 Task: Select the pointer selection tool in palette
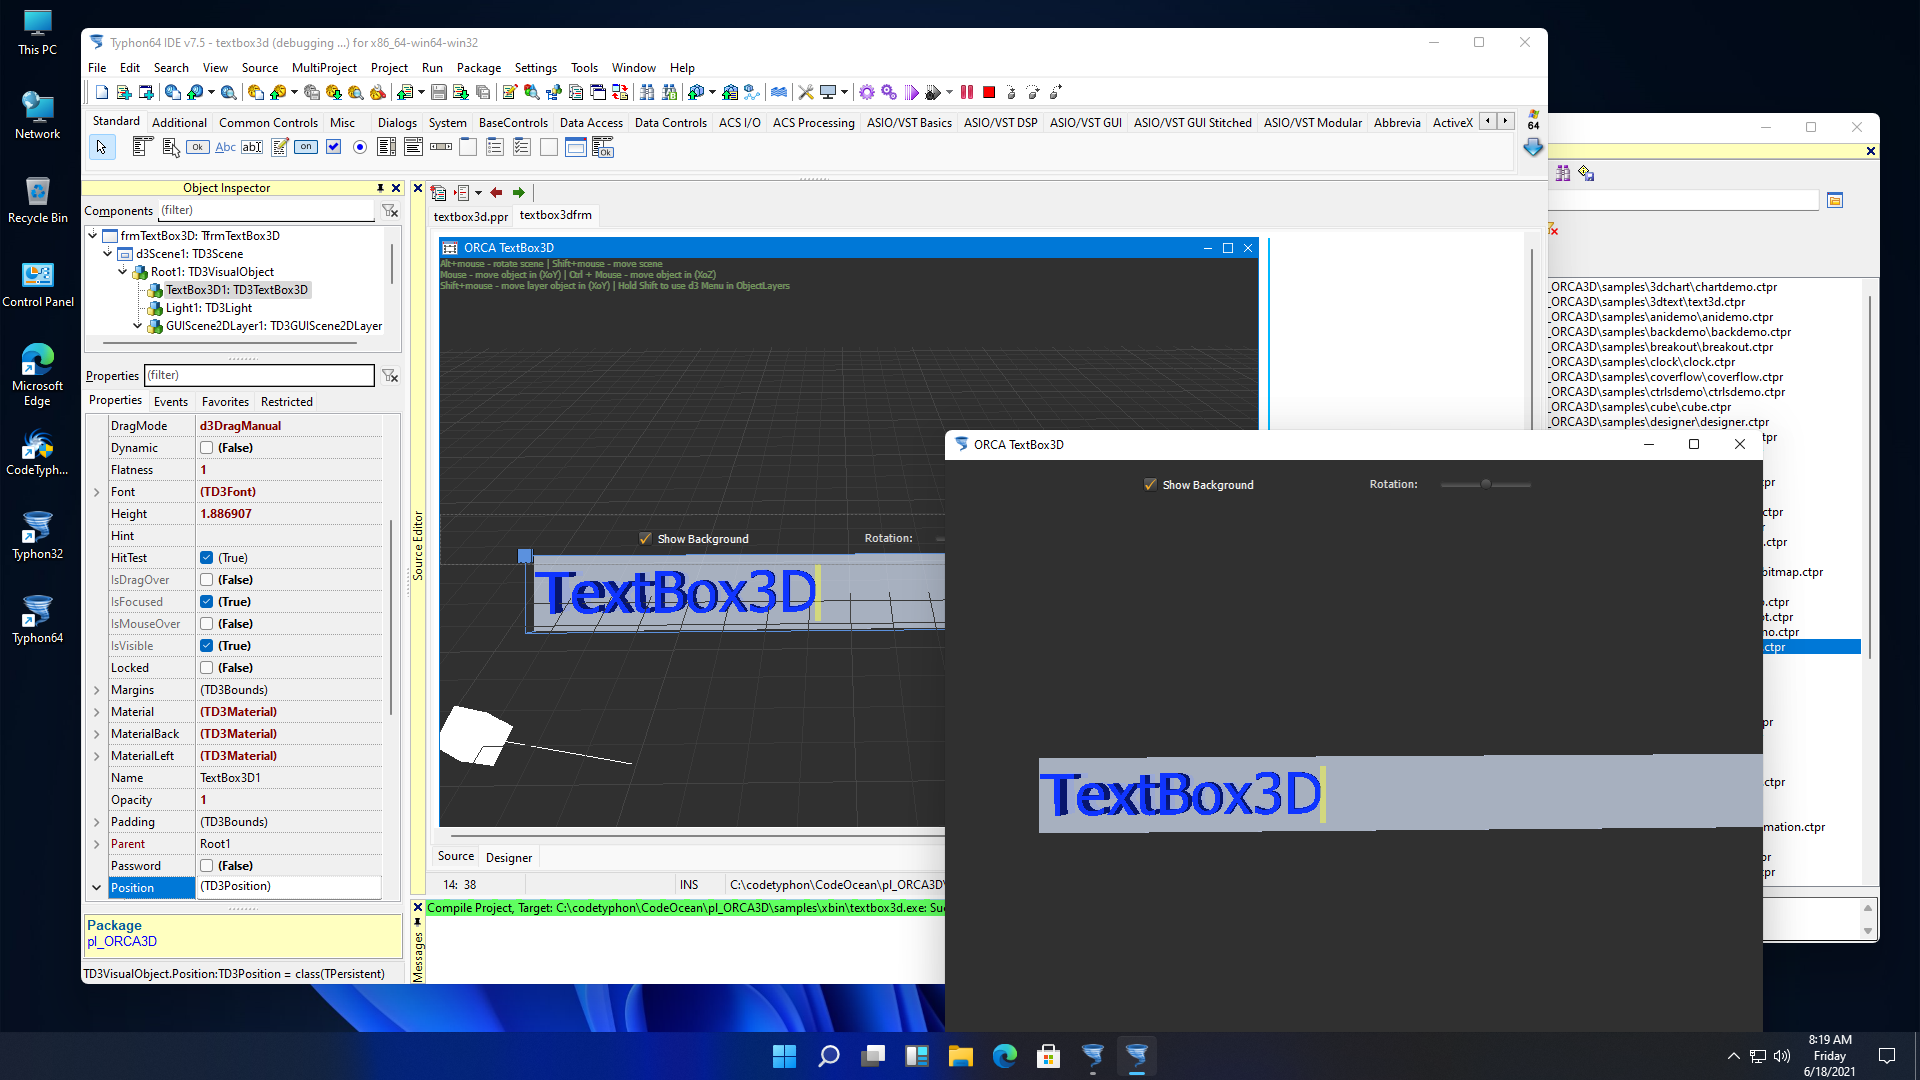[101, 148]
